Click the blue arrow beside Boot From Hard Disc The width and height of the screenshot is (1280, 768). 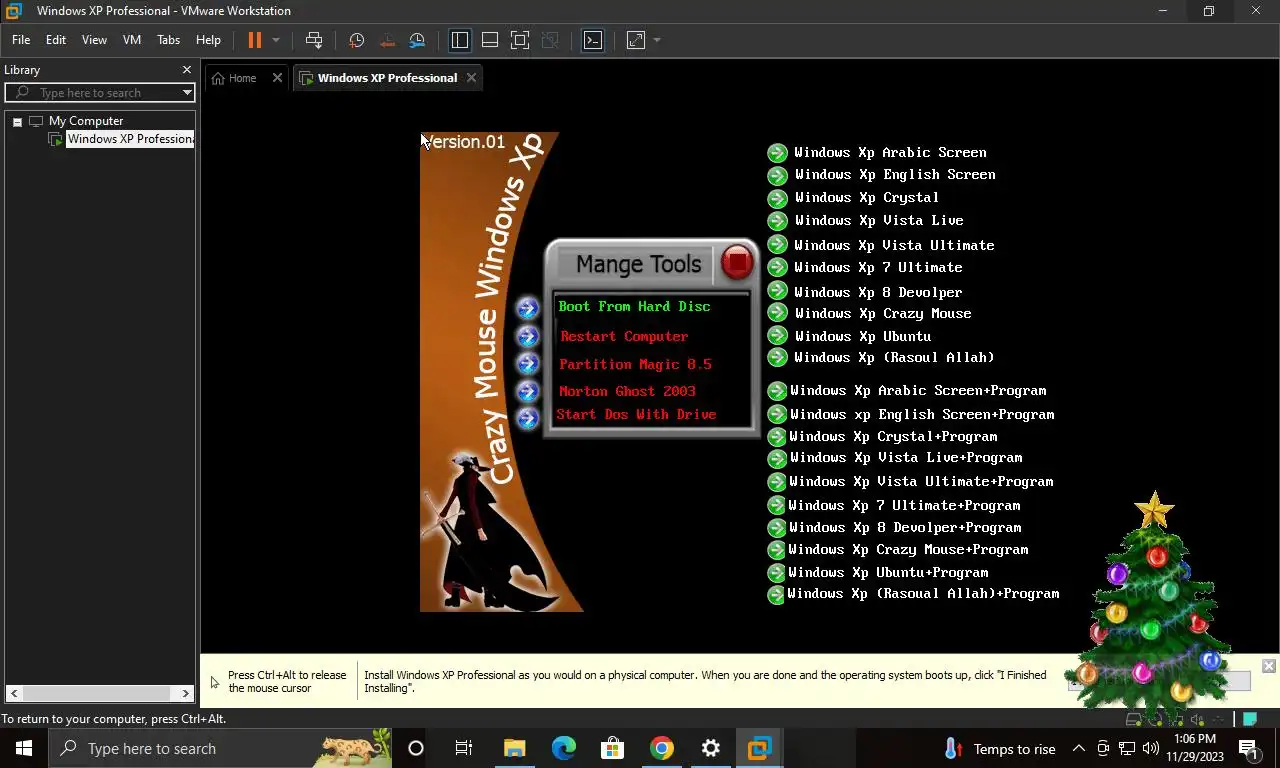point(527,309)
